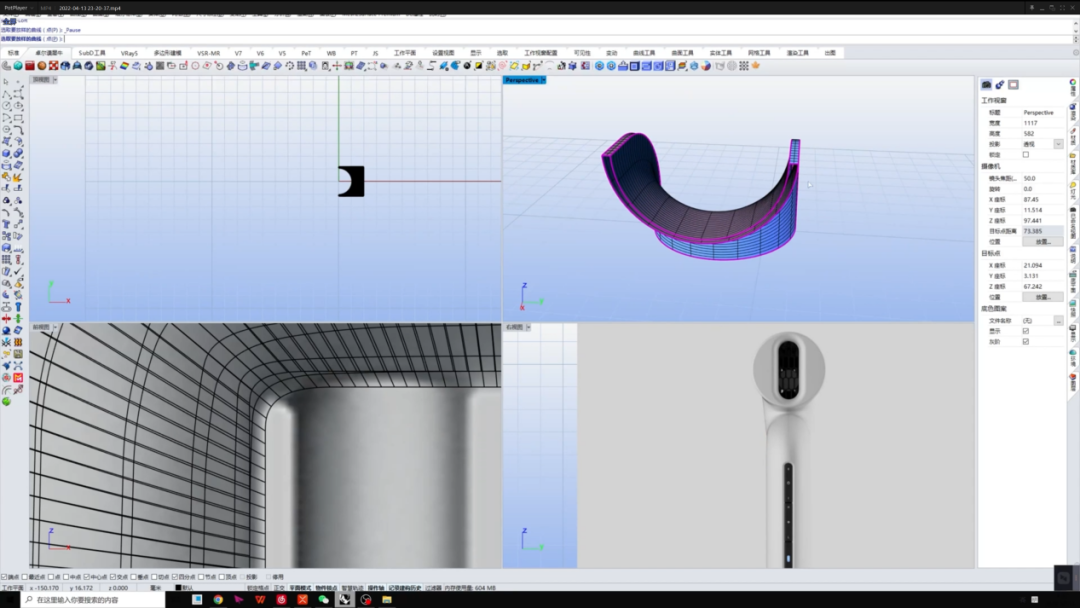Click the Rhino icon in the taskbar
1080x608 pixels.
tap(344, 600)
